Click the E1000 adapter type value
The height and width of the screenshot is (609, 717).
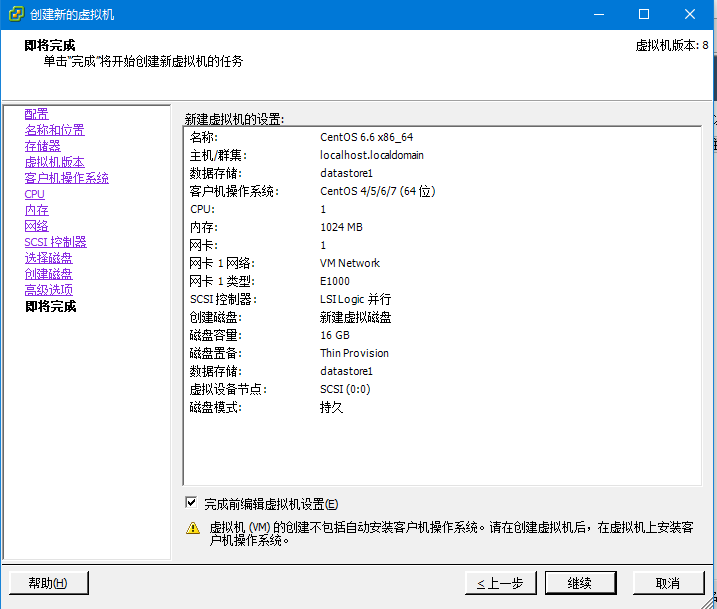point(335,281)
